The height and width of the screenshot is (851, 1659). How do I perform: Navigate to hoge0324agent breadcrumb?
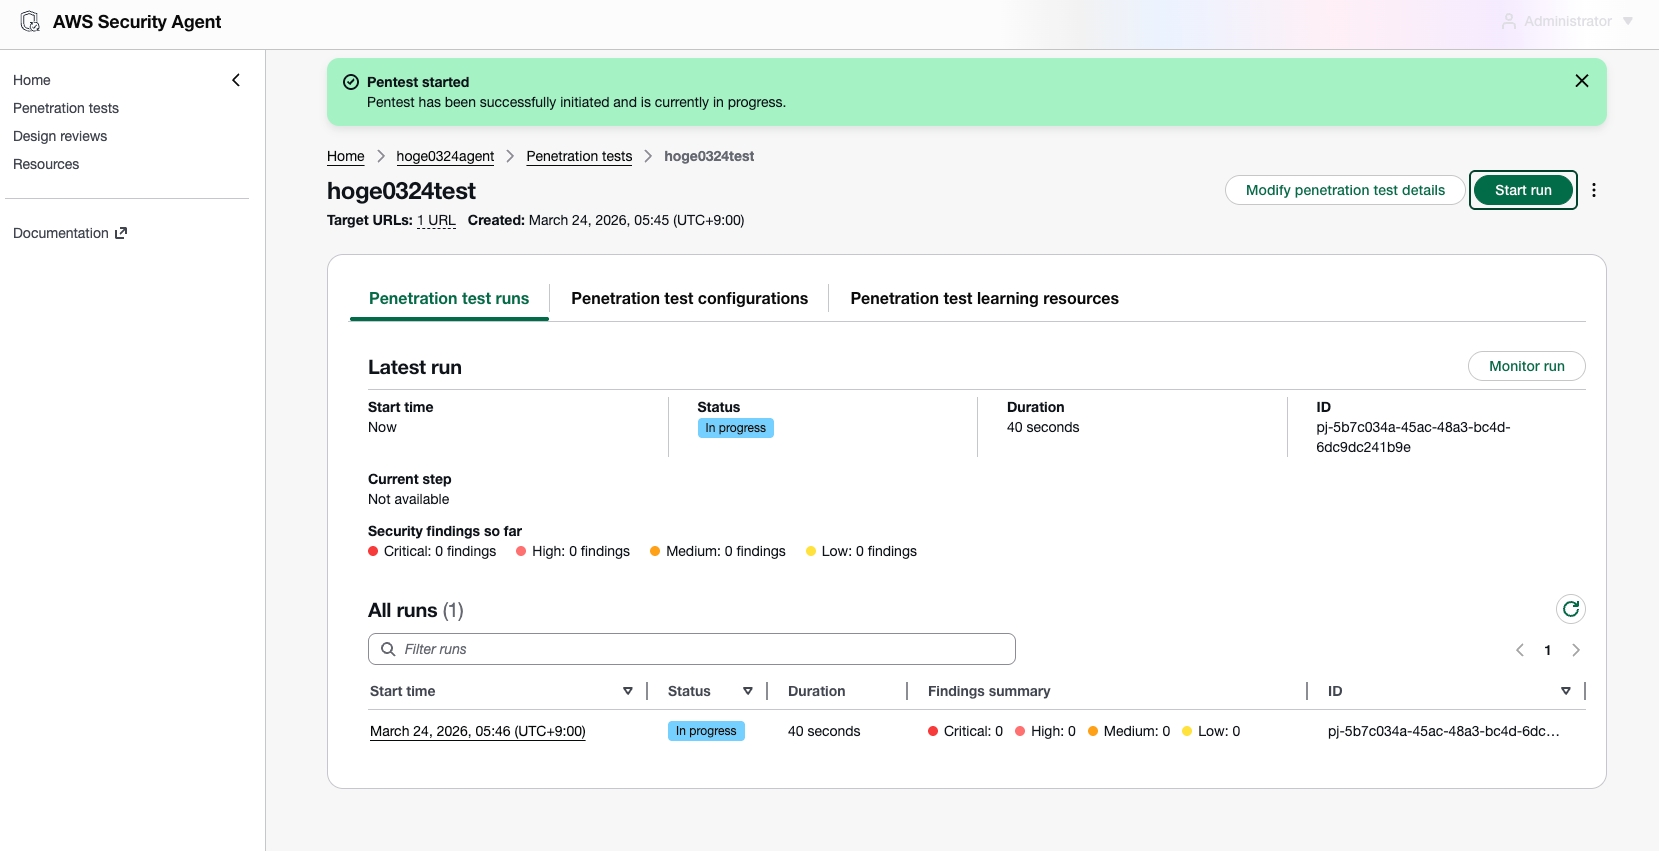click(x=445, y=156)
